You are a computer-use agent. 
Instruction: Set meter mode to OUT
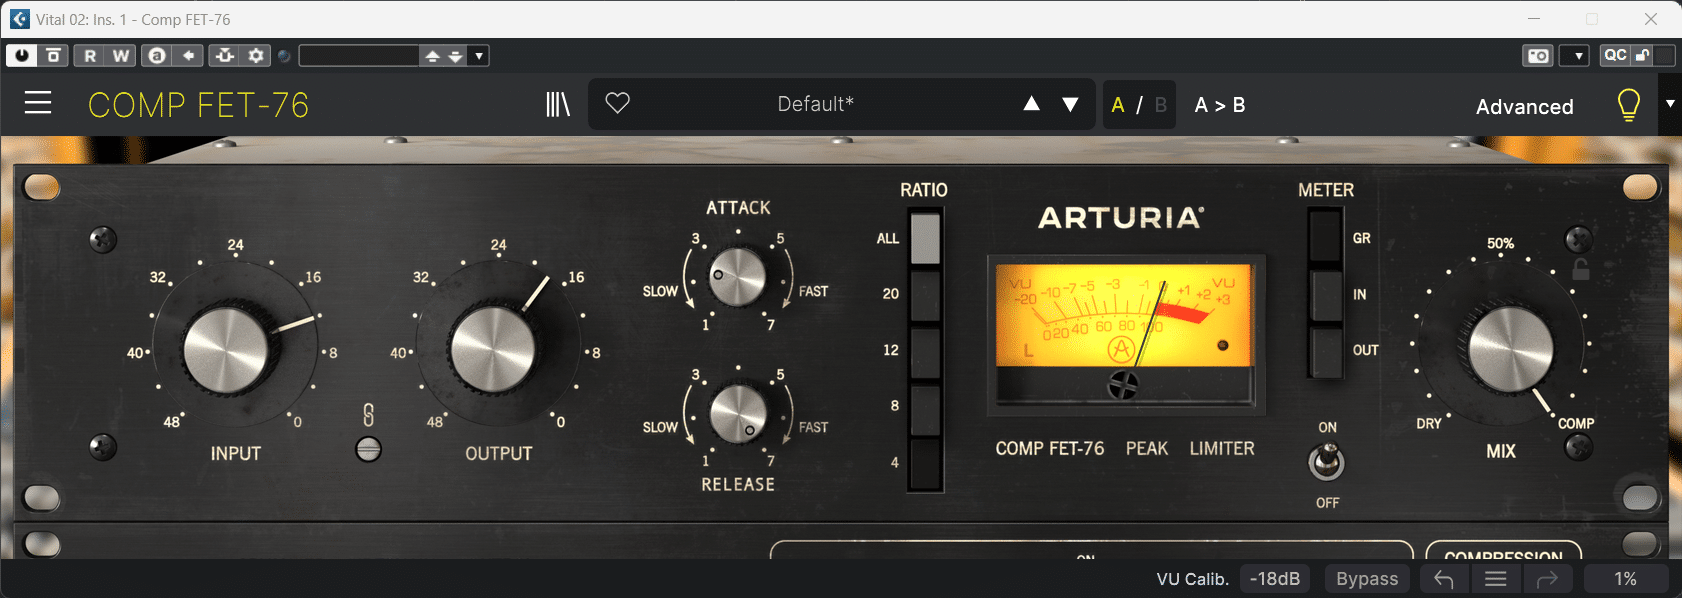(1326, 350)
